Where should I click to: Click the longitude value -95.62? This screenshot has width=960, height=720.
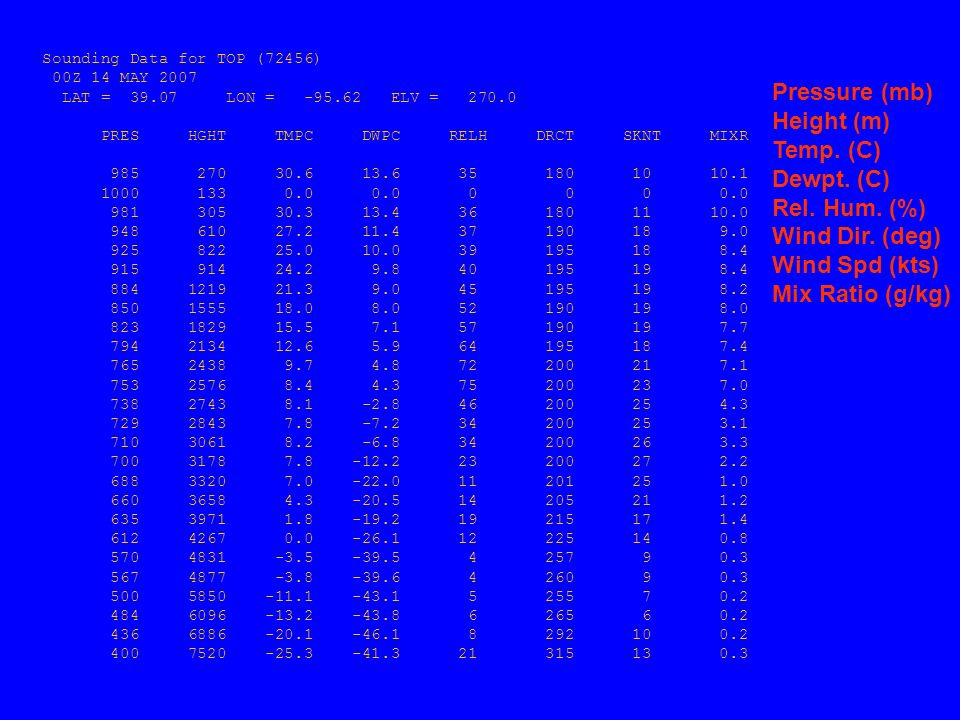(x=332, y=98)
